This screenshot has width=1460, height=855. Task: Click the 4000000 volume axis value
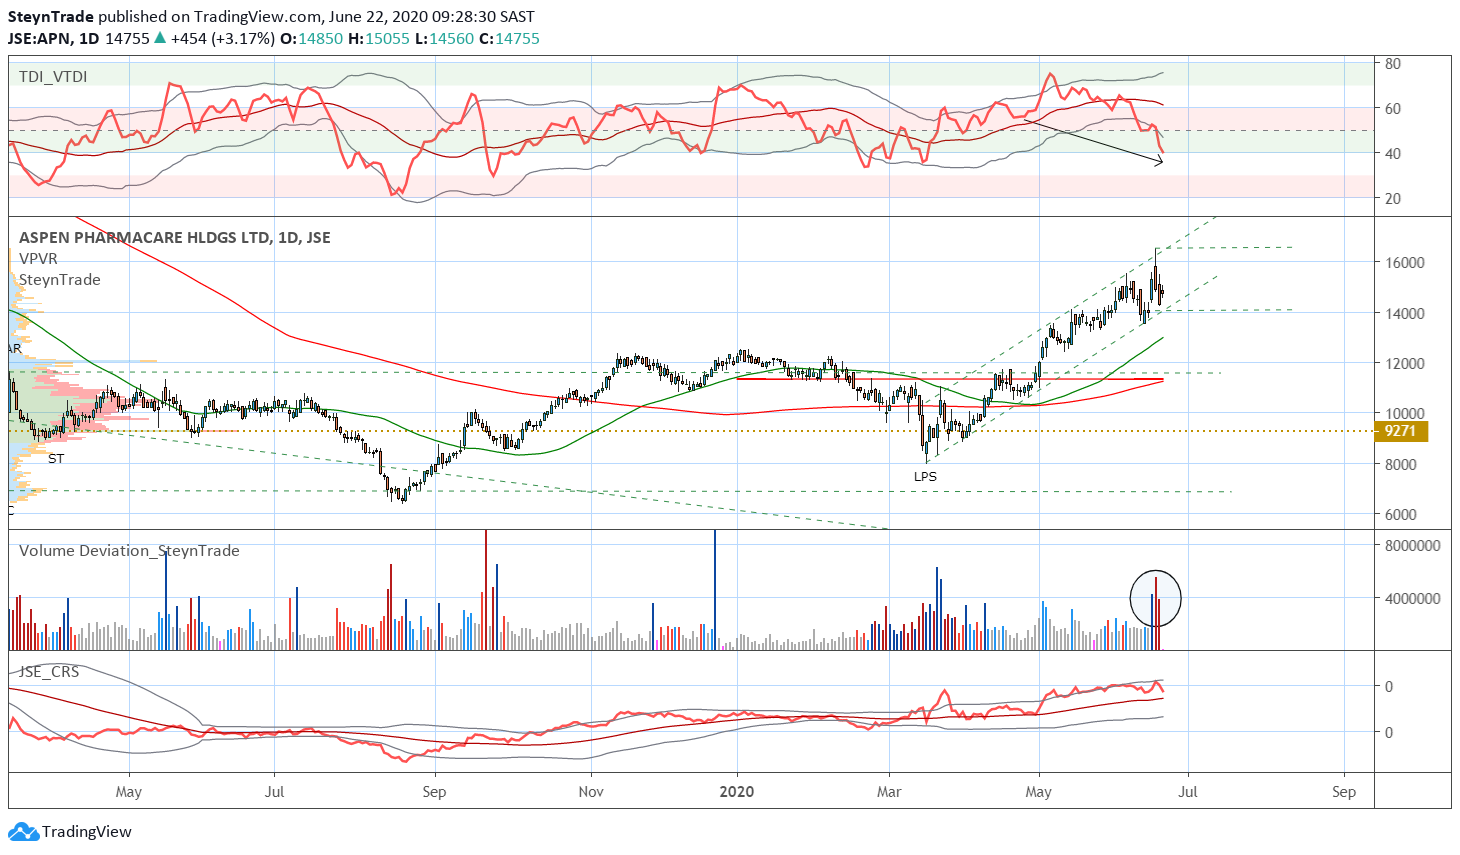click(1413, 599)
